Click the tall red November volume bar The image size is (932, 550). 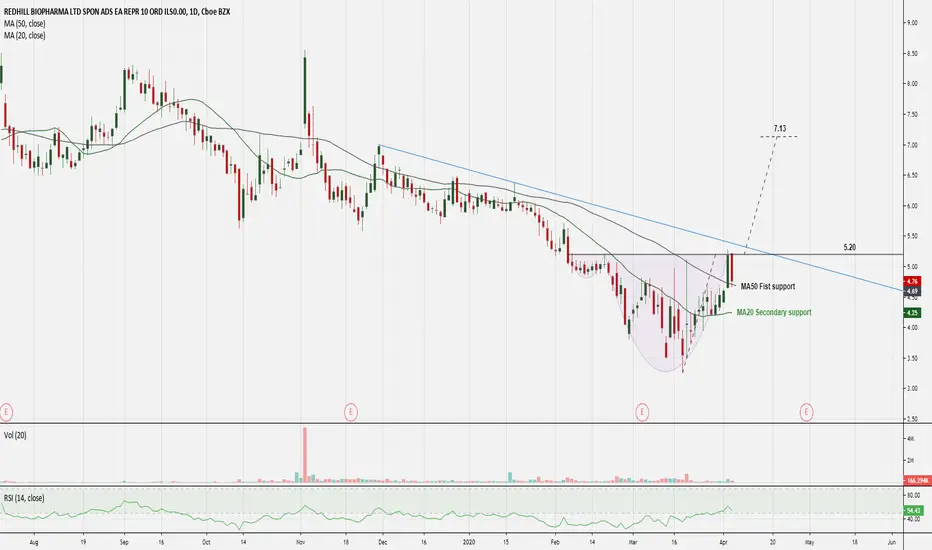(x=305, y=454)
